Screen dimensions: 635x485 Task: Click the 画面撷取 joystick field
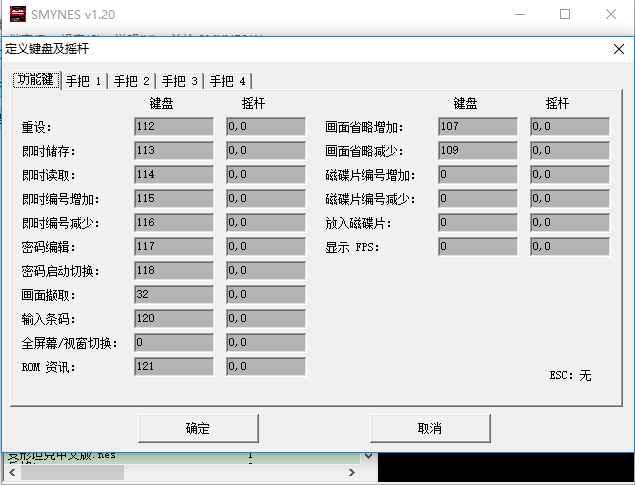266,294
